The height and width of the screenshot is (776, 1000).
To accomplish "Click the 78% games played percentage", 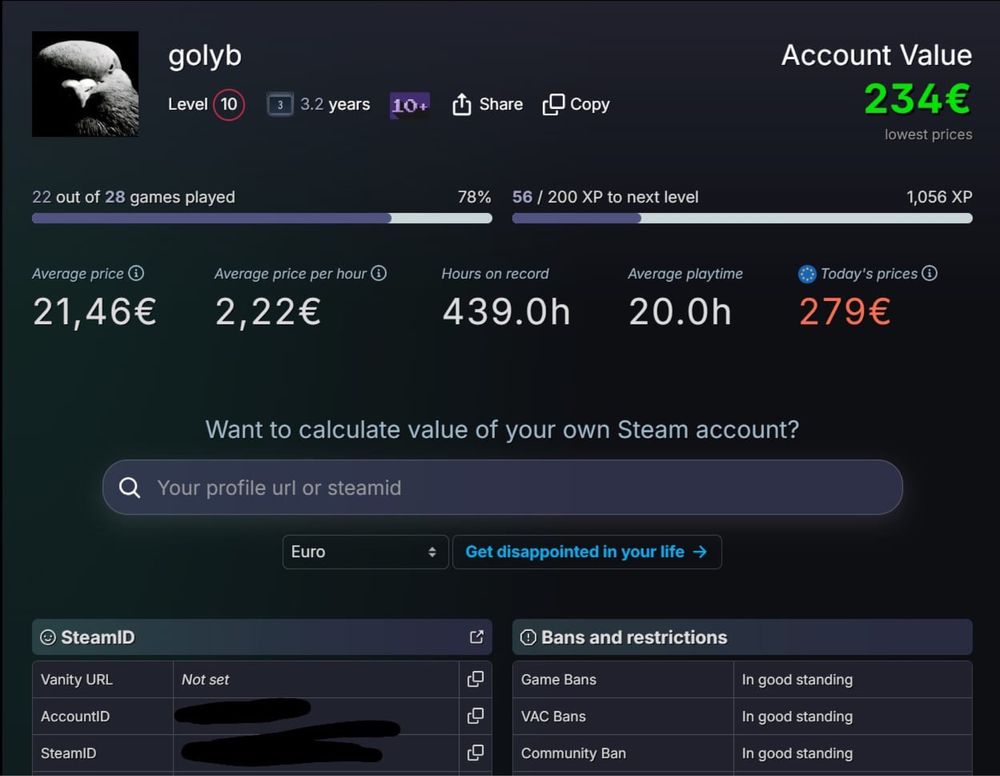I will click(474, 197).
